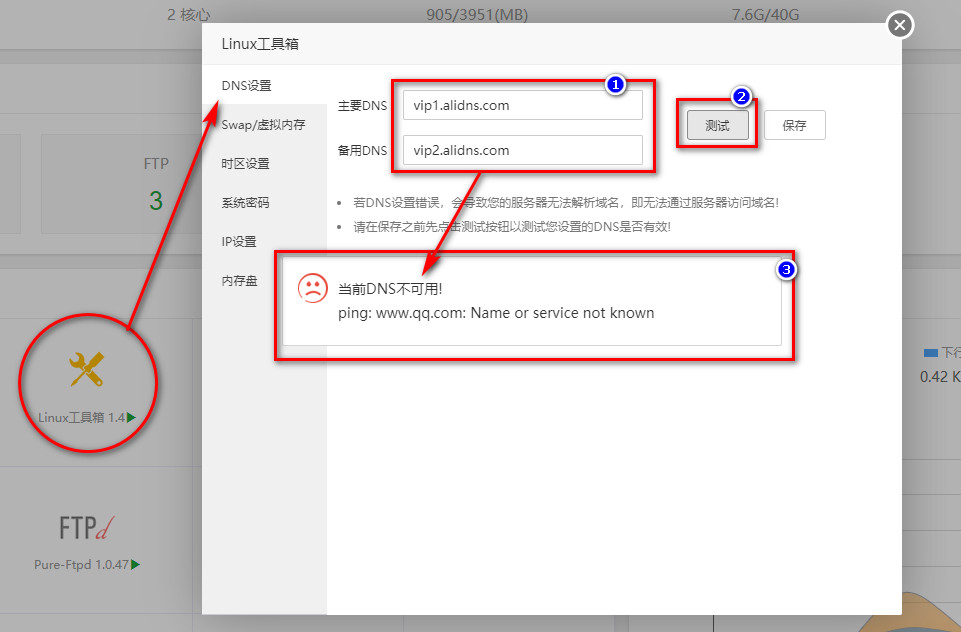961x632 pixels.
Task: Open the 系统密码 tab
Action: pos(245,203)
